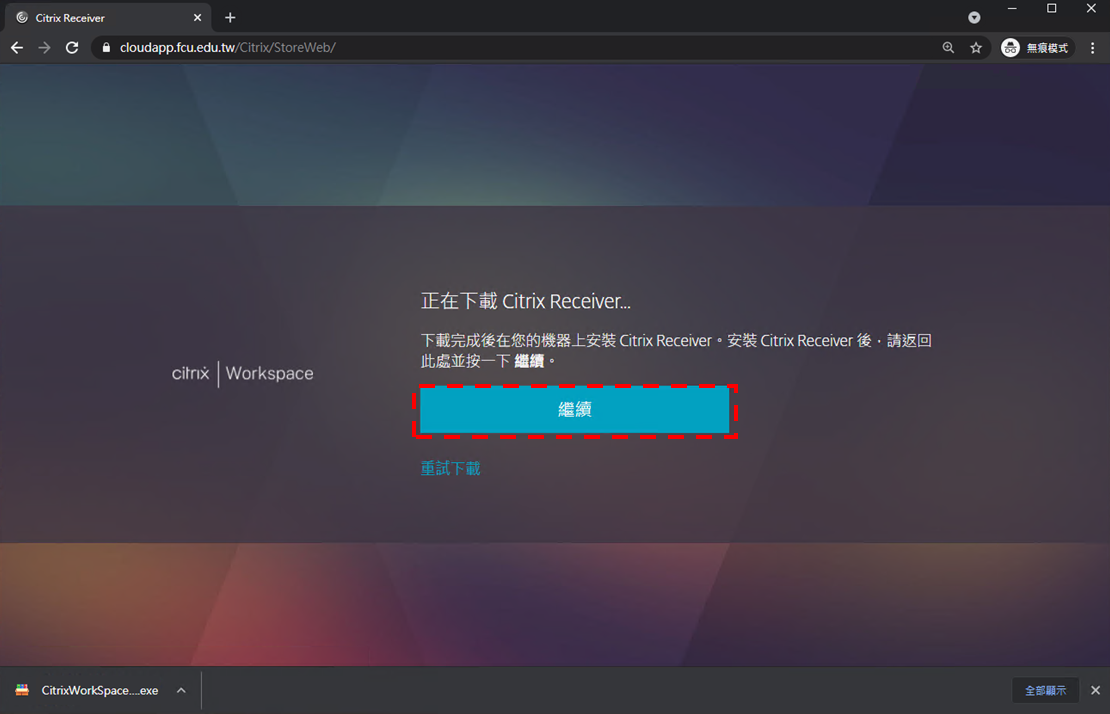Open the downloaded CitrixWorkSpace....exe file
This screenshot has width=1110, height=714.
(99, 690)
